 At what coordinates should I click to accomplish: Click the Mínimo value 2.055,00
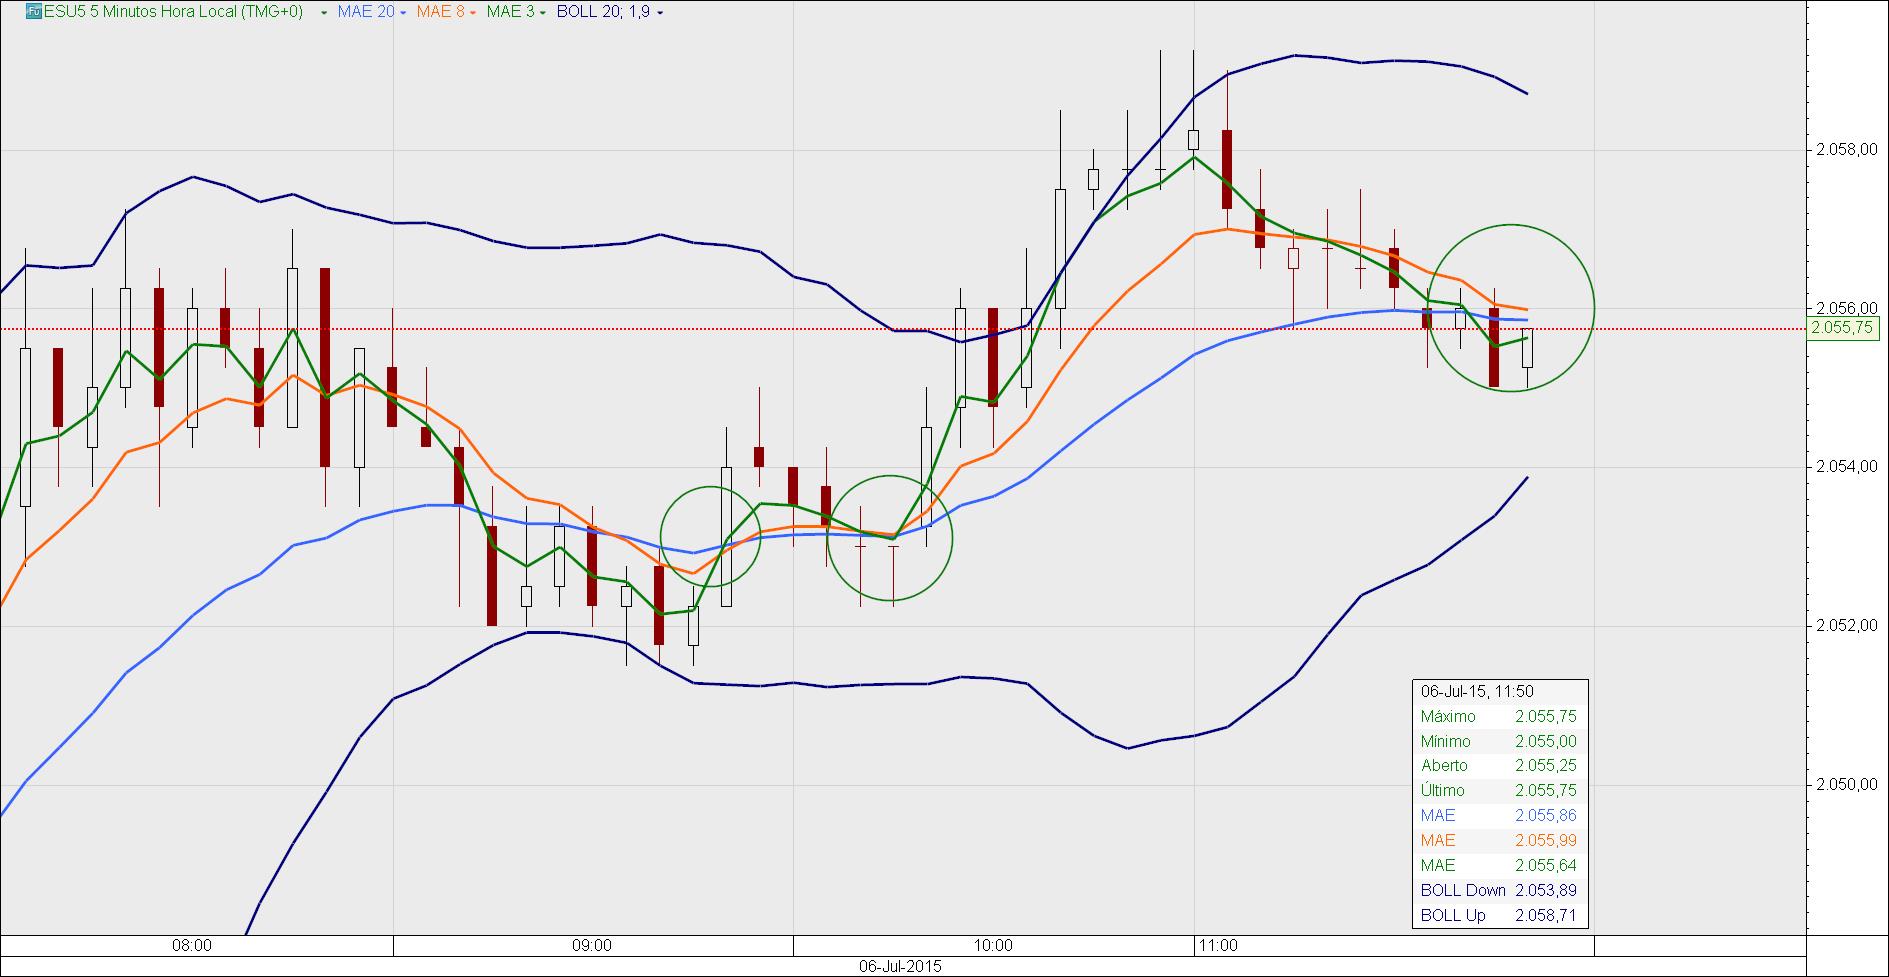coord(1545,741)
